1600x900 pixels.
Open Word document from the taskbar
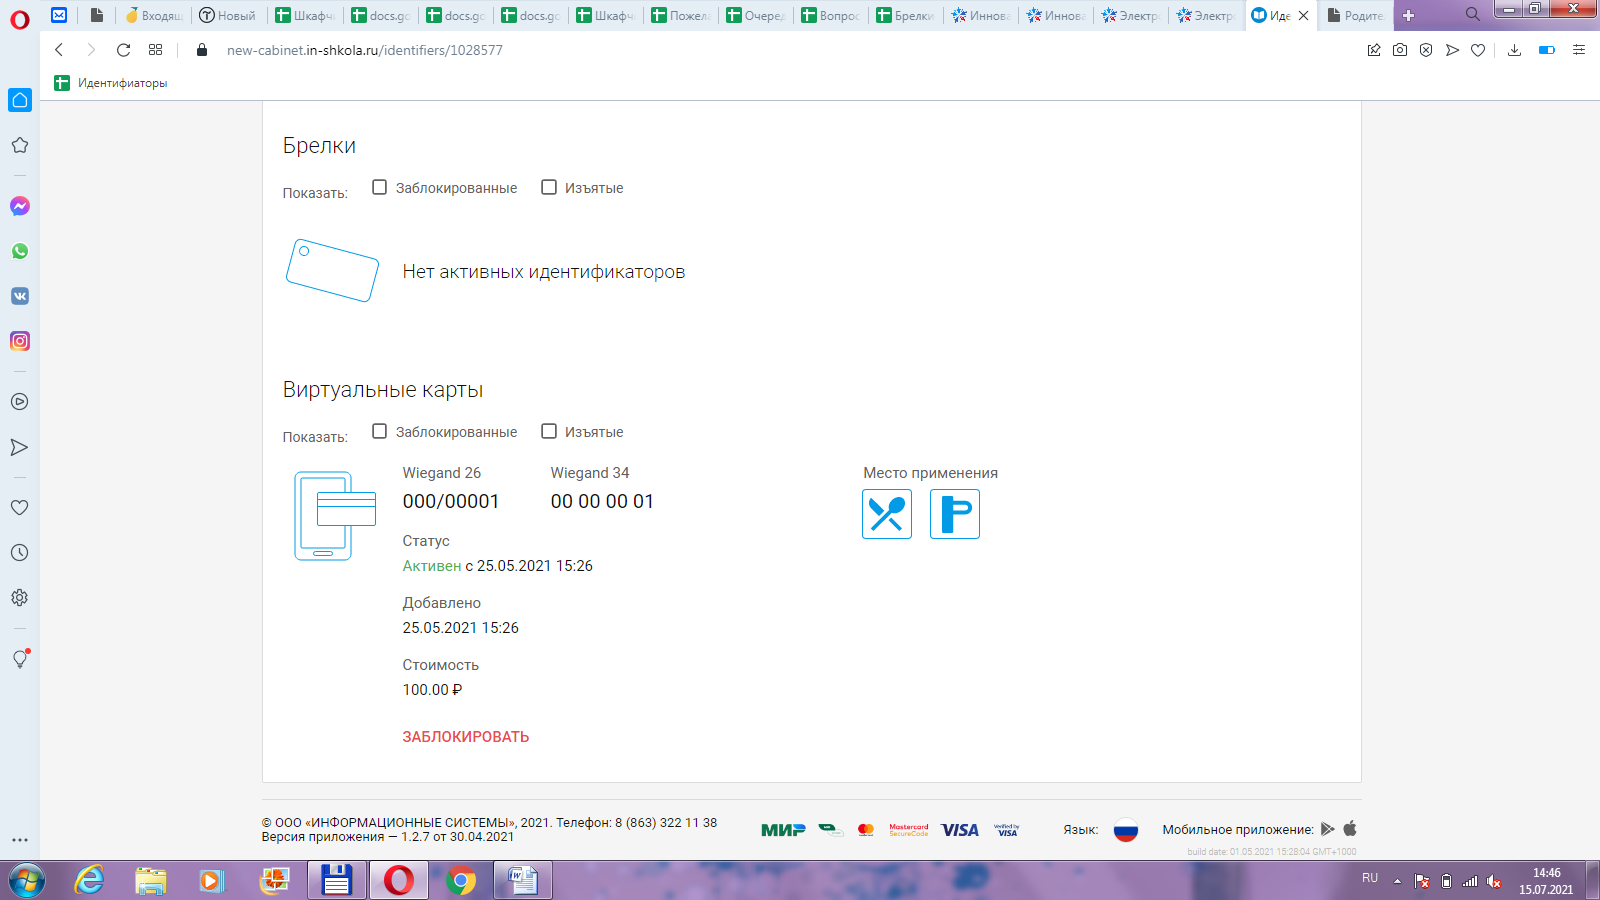(522, 880)
